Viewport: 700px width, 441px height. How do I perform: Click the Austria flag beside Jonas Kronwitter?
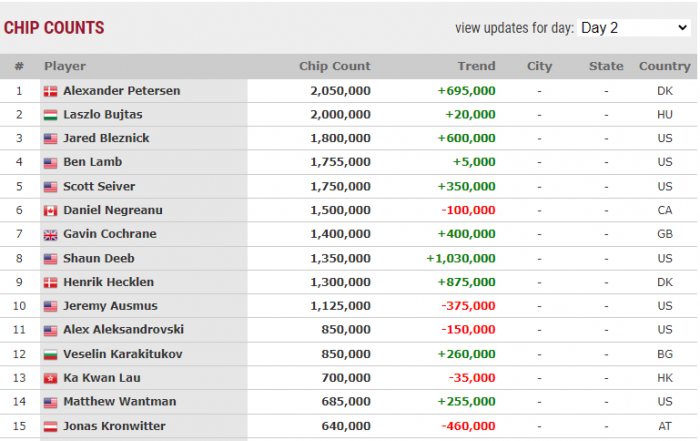[50, 427]
